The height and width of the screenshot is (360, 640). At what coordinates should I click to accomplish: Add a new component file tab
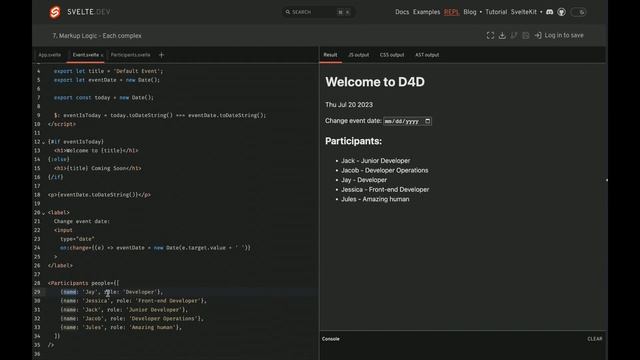pyautogui.click(x=161, y=55)
